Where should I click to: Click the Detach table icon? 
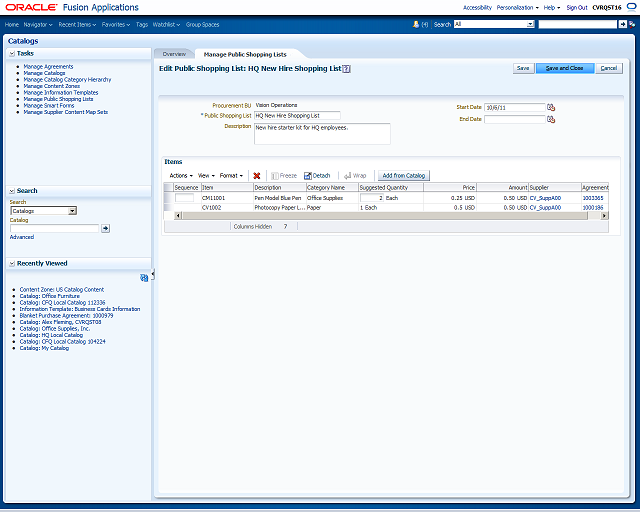(x=308, y=176)
